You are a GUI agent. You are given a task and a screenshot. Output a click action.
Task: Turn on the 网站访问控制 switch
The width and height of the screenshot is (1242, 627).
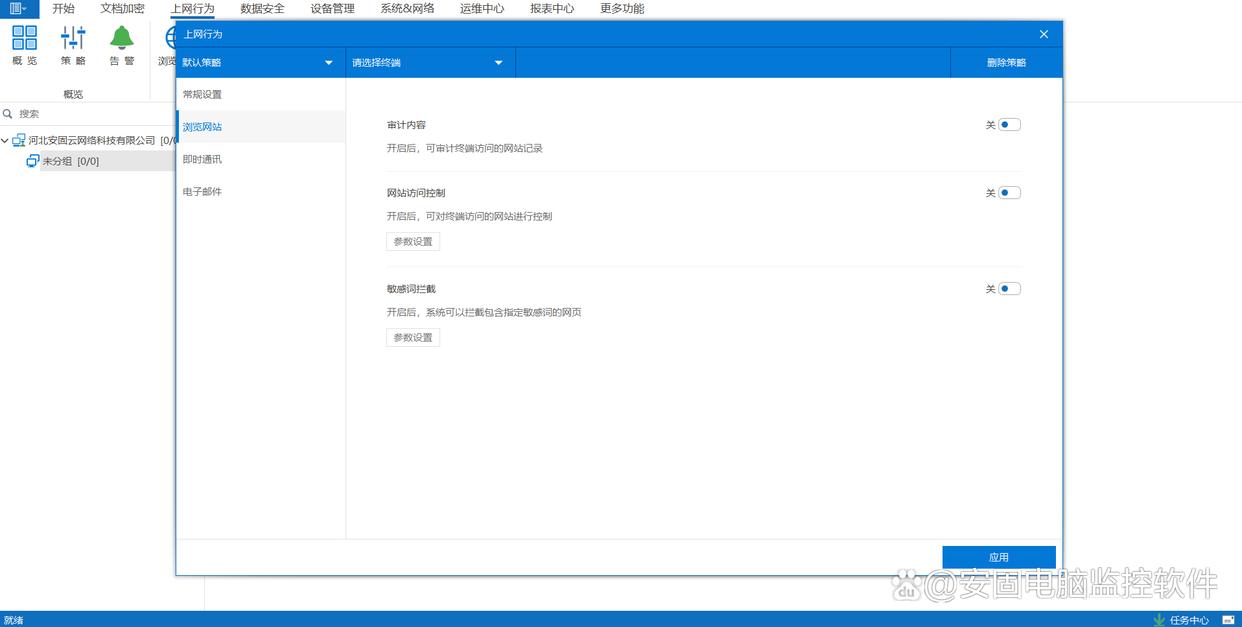[1009, 193]
